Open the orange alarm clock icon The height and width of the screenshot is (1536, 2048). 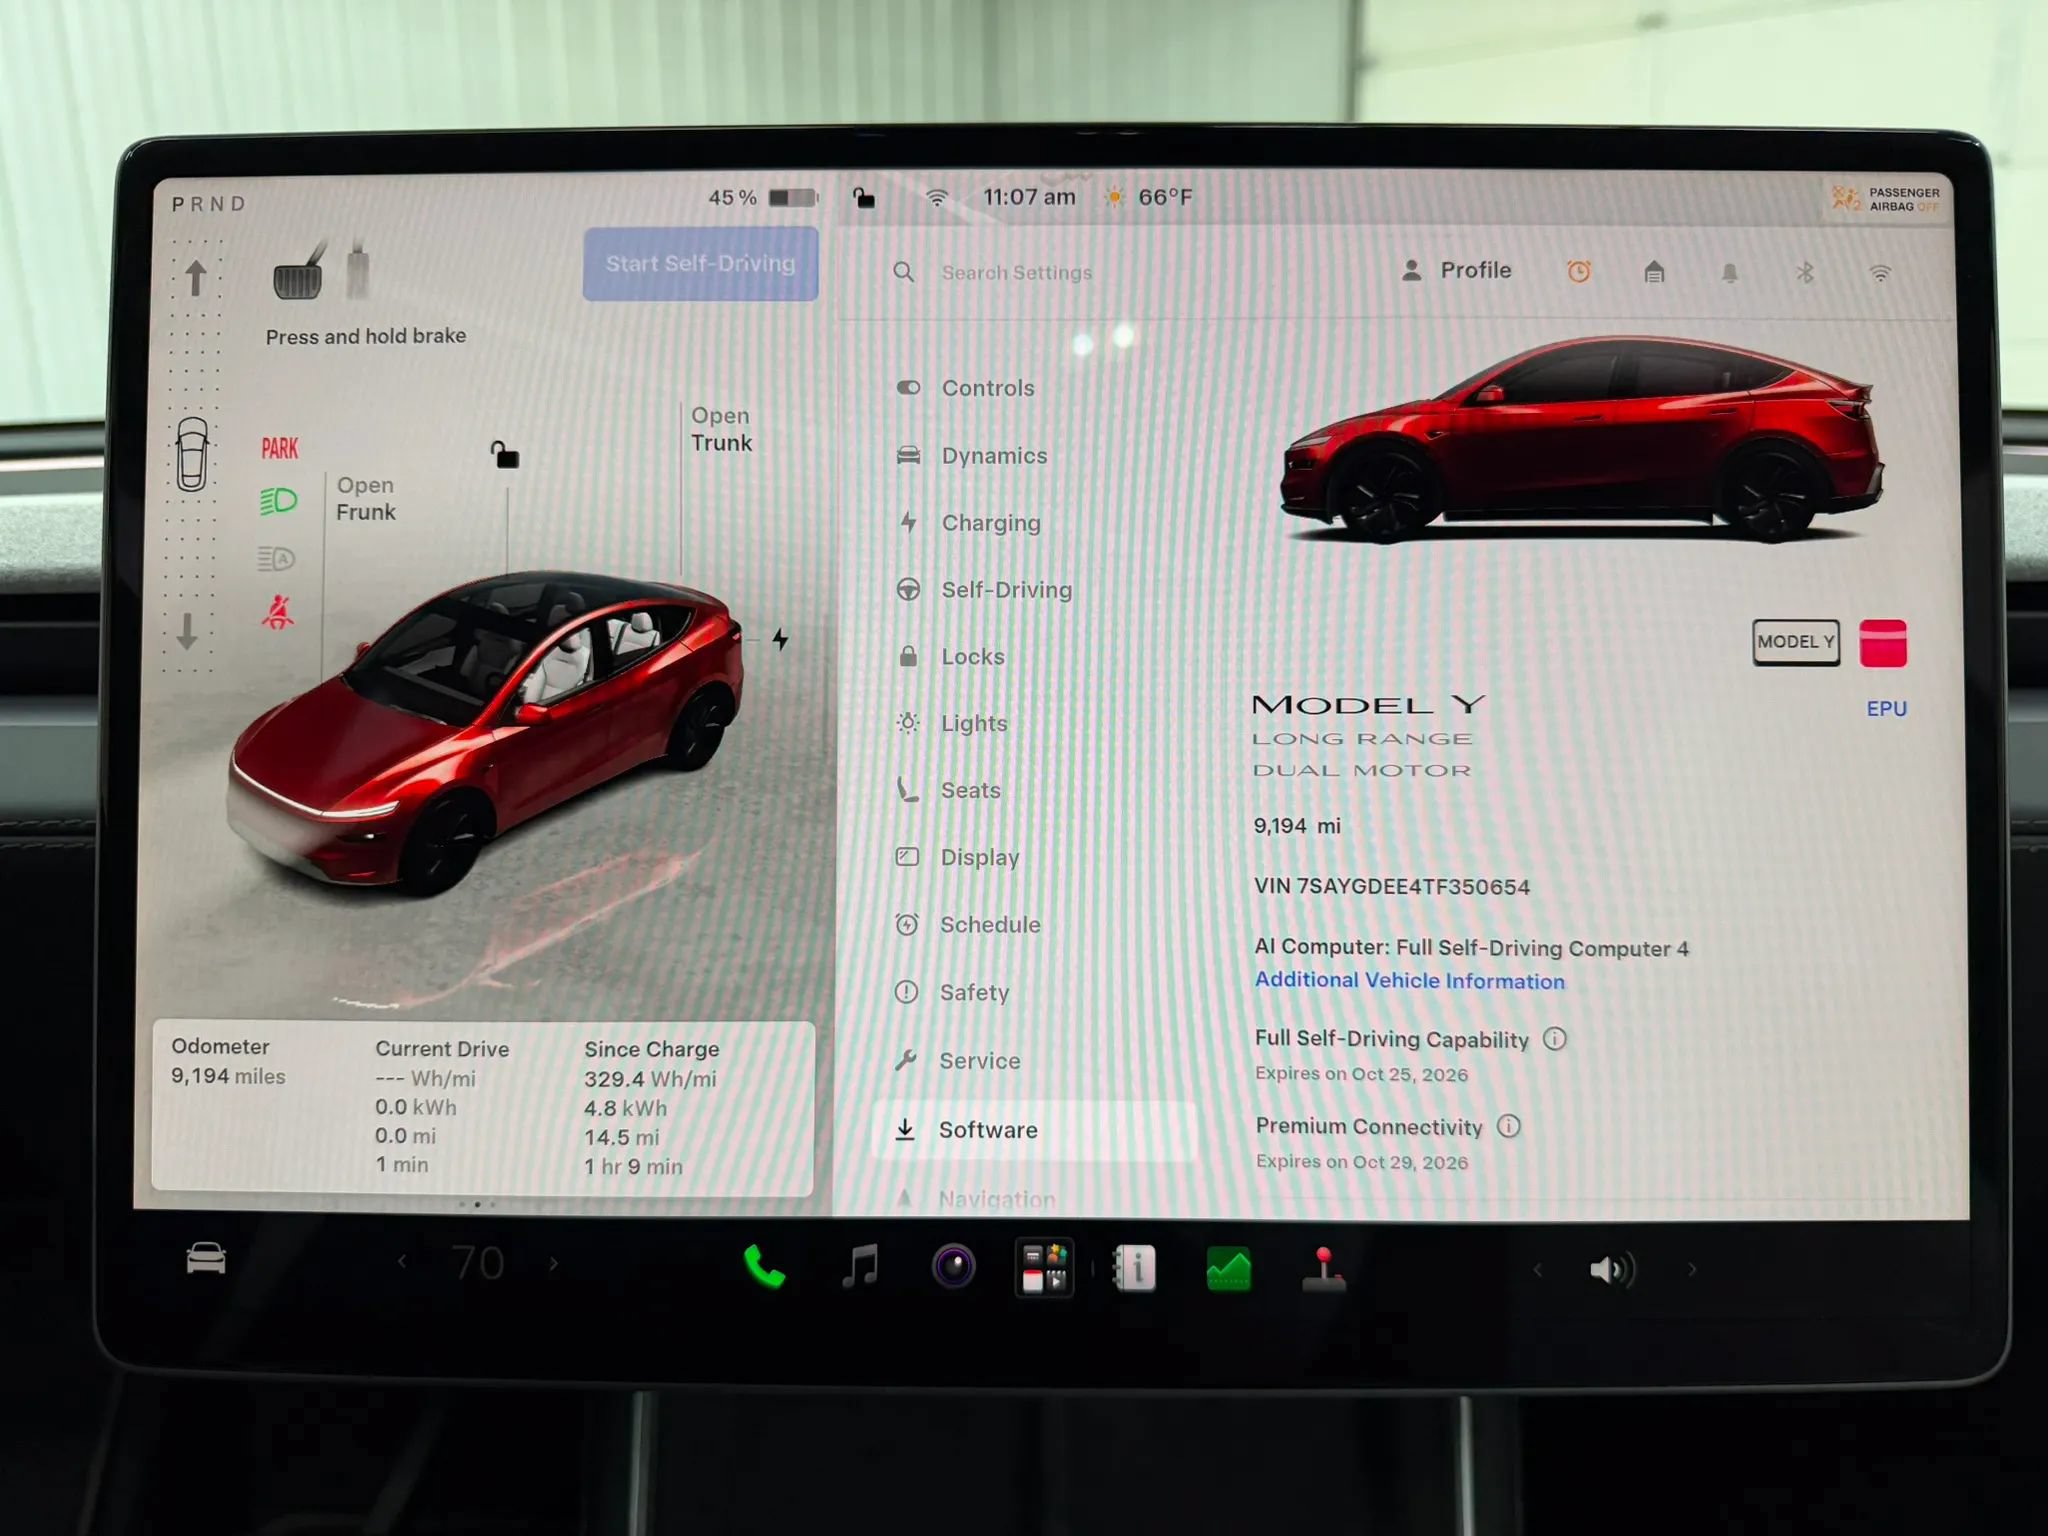click(x=1579, y=271)
